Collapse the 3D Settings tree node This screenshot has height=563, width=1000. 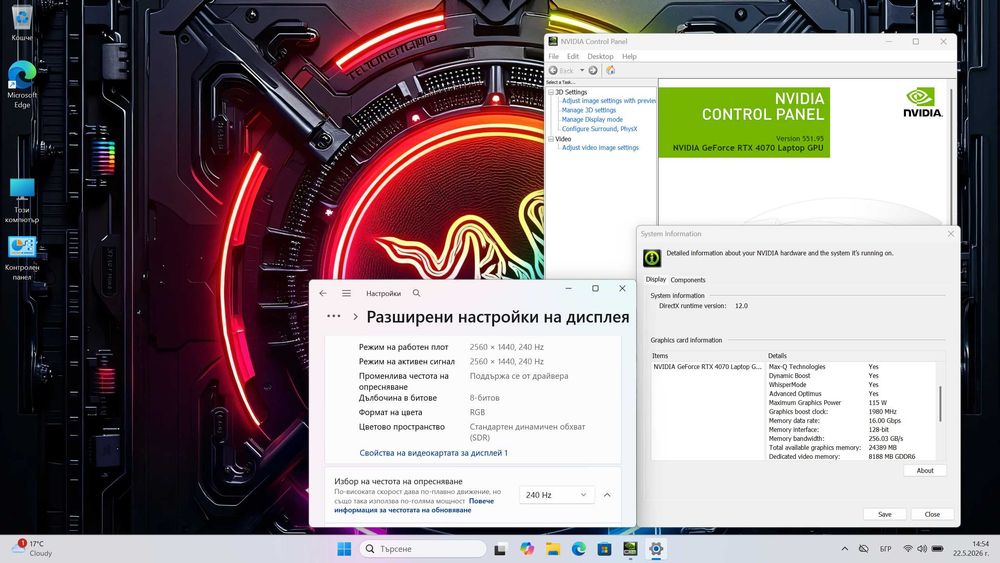click(x=551, y=92)
